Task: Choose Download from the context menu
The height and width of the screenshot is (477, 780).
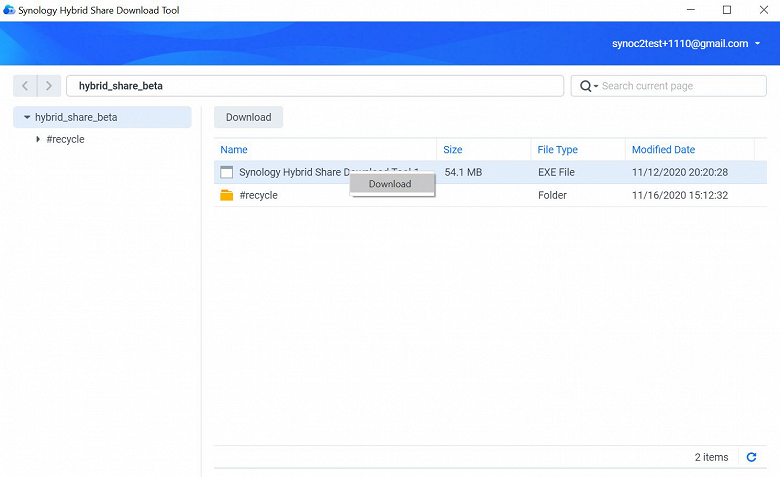Action: click(392, 184)
